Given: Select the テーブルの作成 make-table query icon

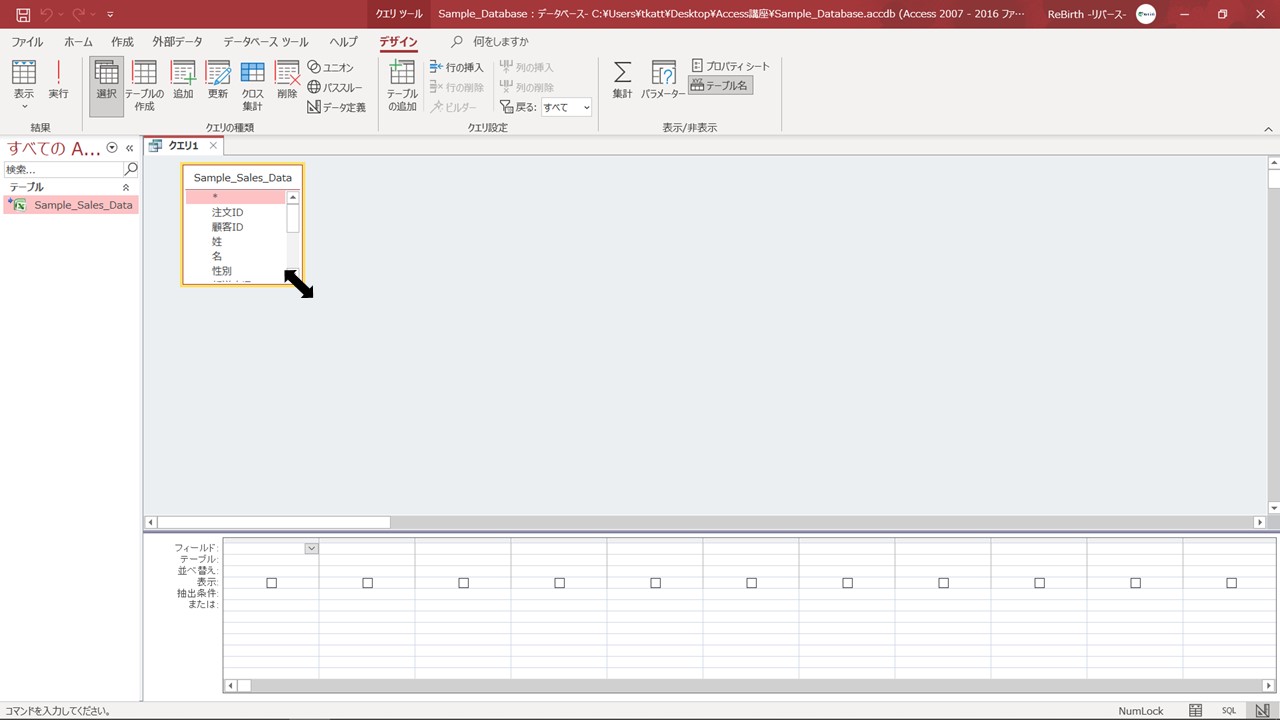Looking at the screenshot, I should (144, 84).
